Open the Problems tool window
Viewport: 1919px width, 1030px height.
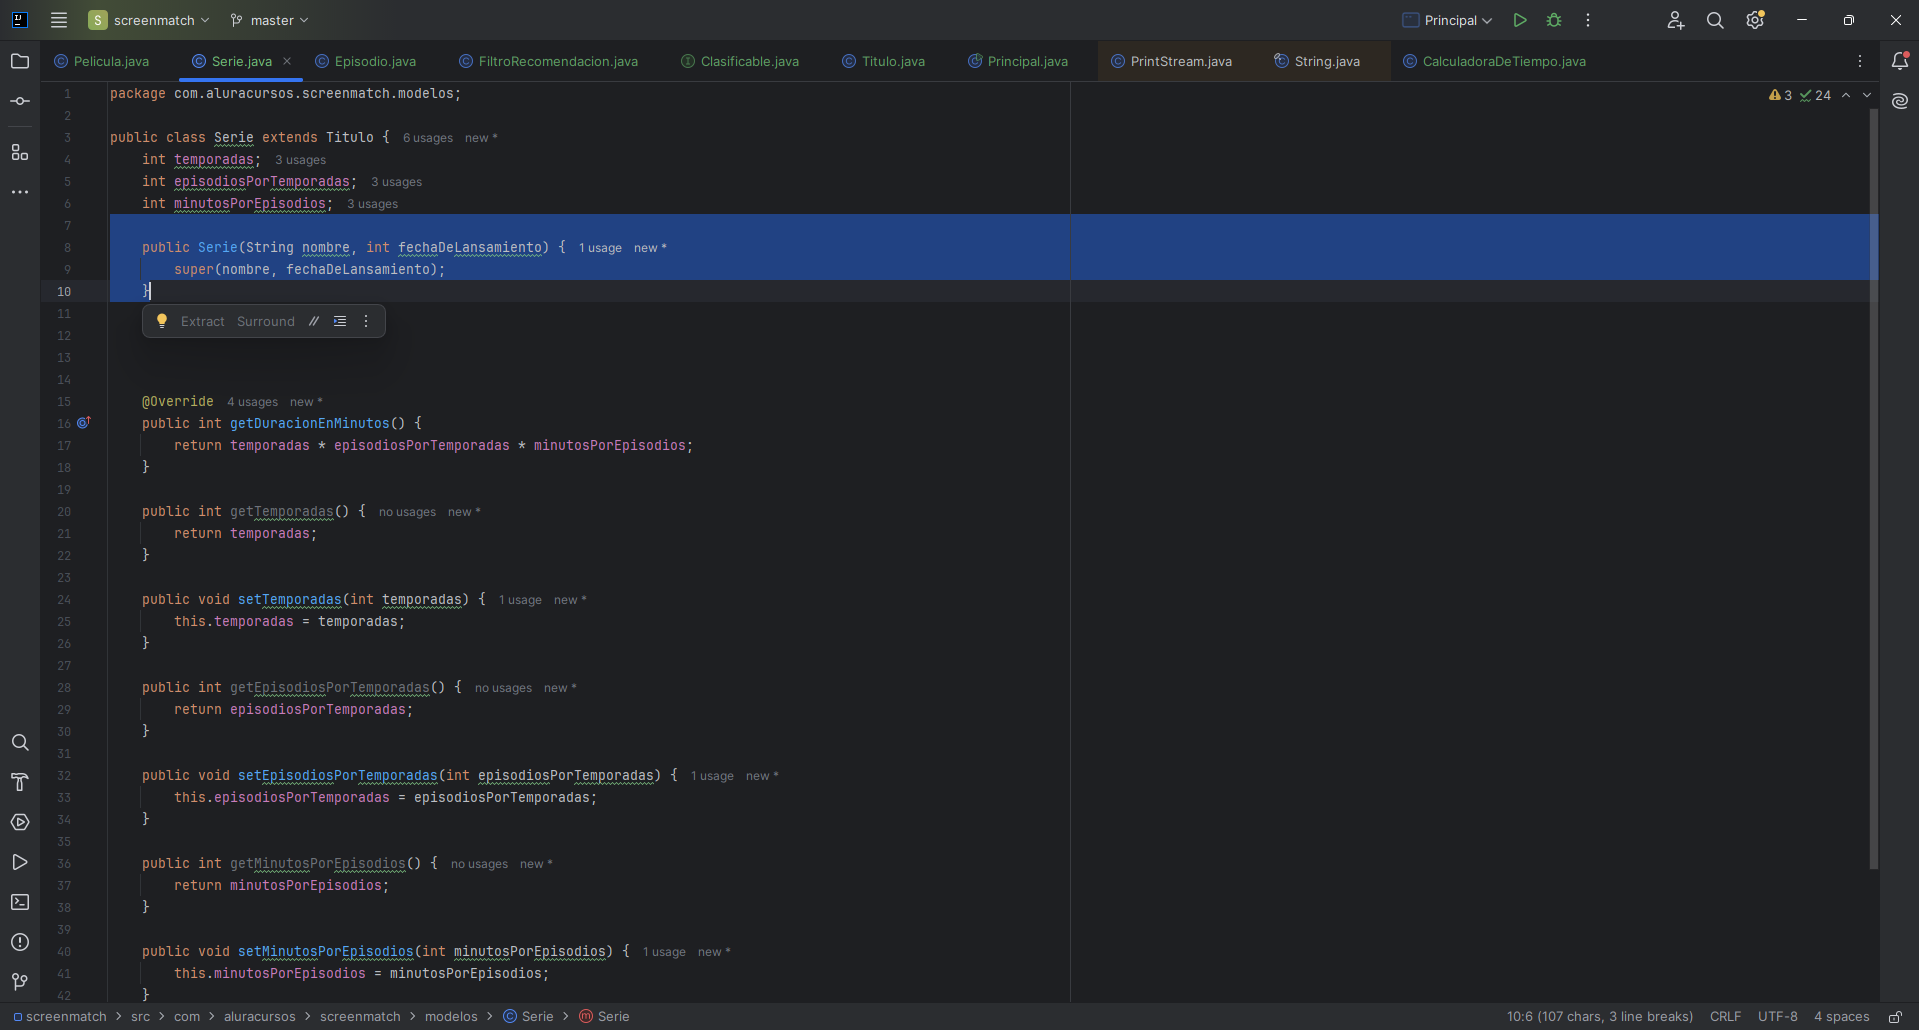click(x=20, y=942)
